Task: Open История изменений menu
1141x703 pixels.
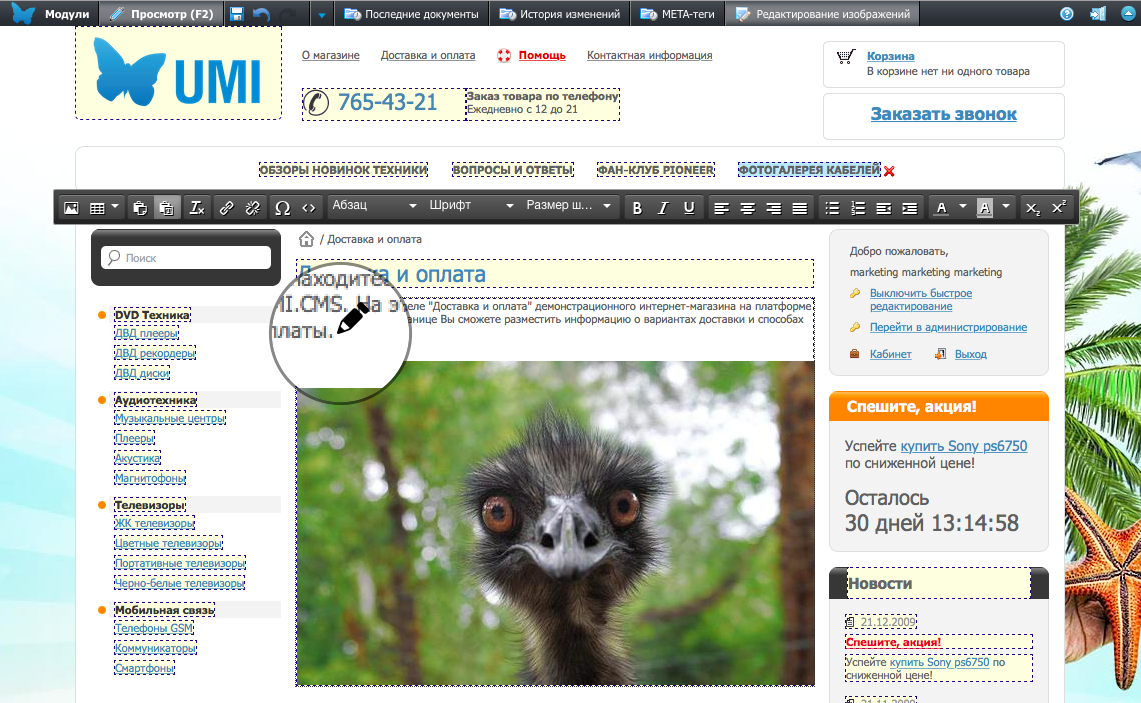Action: [x=560, y=13]
